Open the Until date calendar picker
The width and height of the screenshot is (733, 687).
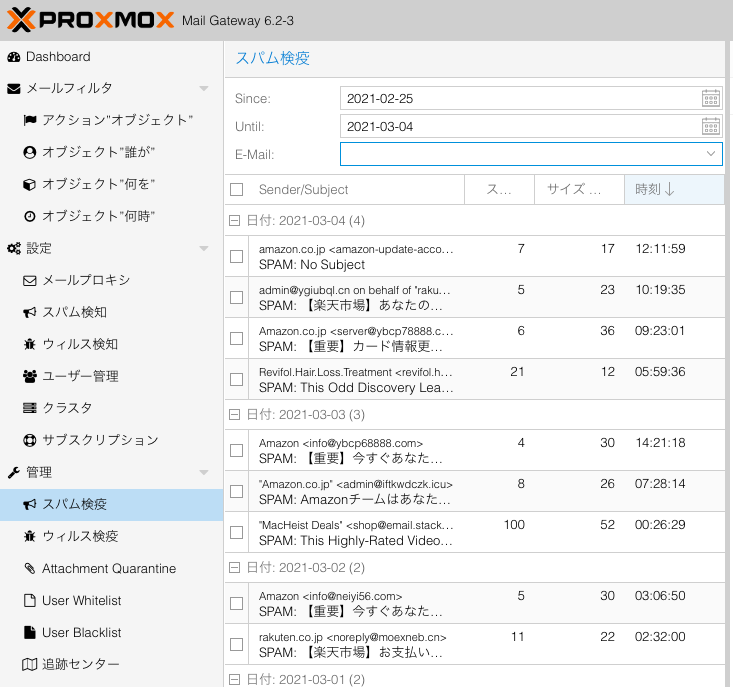click(711, 127)
